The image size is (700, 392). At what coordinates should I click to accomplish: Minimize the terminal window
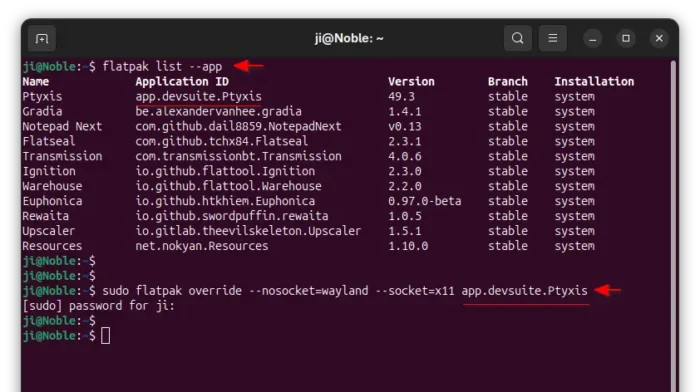pyautogui.click(x=592, y=39)
